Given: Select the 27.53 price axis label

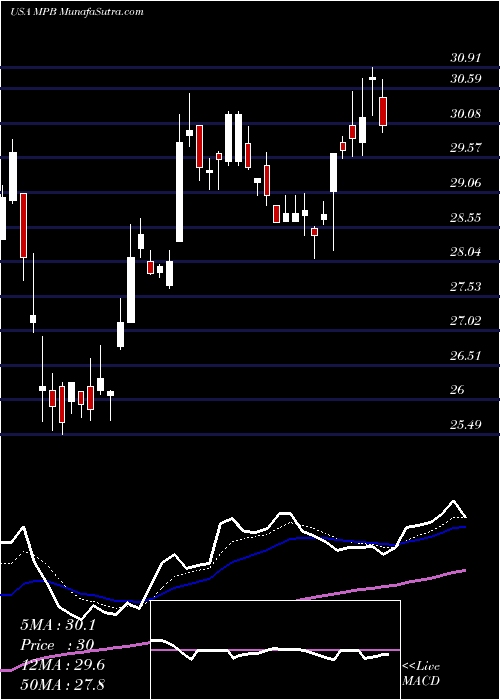Looking at the screenshot, I should [x=466, y=287].
